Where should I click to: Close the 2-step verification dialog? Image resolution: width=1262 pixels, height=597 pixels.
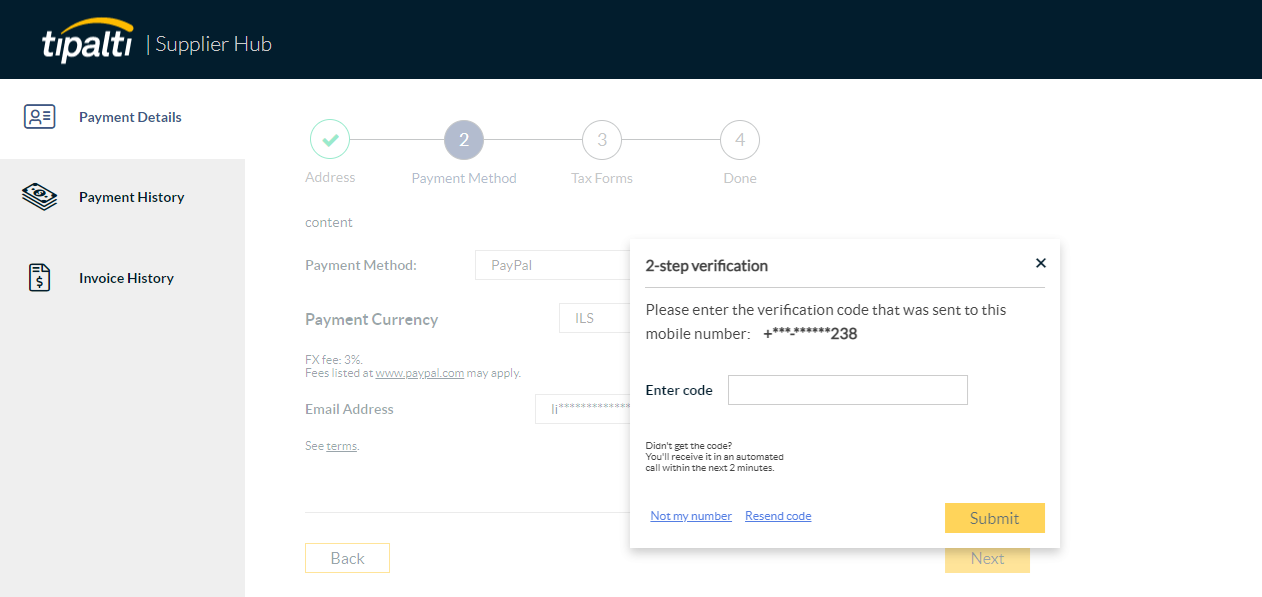pyautogui.click(x=1040, y=263)
